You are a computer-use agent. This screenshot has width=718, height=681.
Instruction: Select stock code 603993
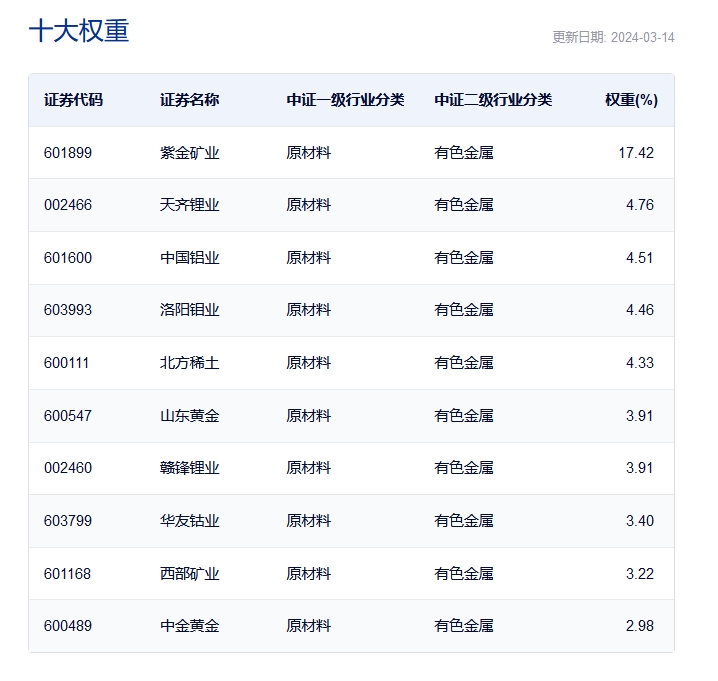[x=68, y=310]
